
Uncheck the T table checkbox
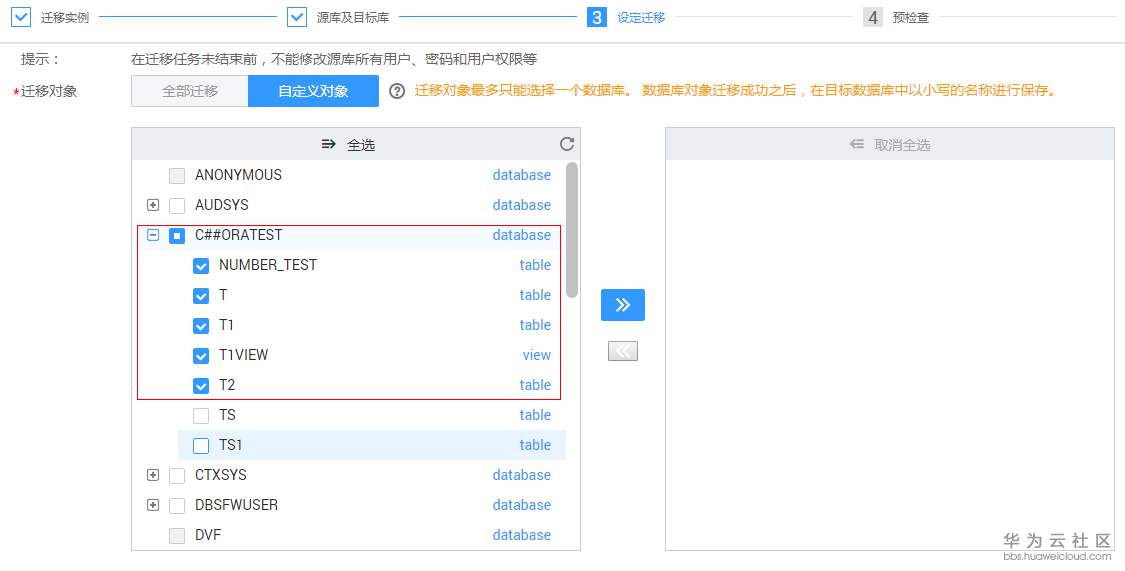[201, 296]
